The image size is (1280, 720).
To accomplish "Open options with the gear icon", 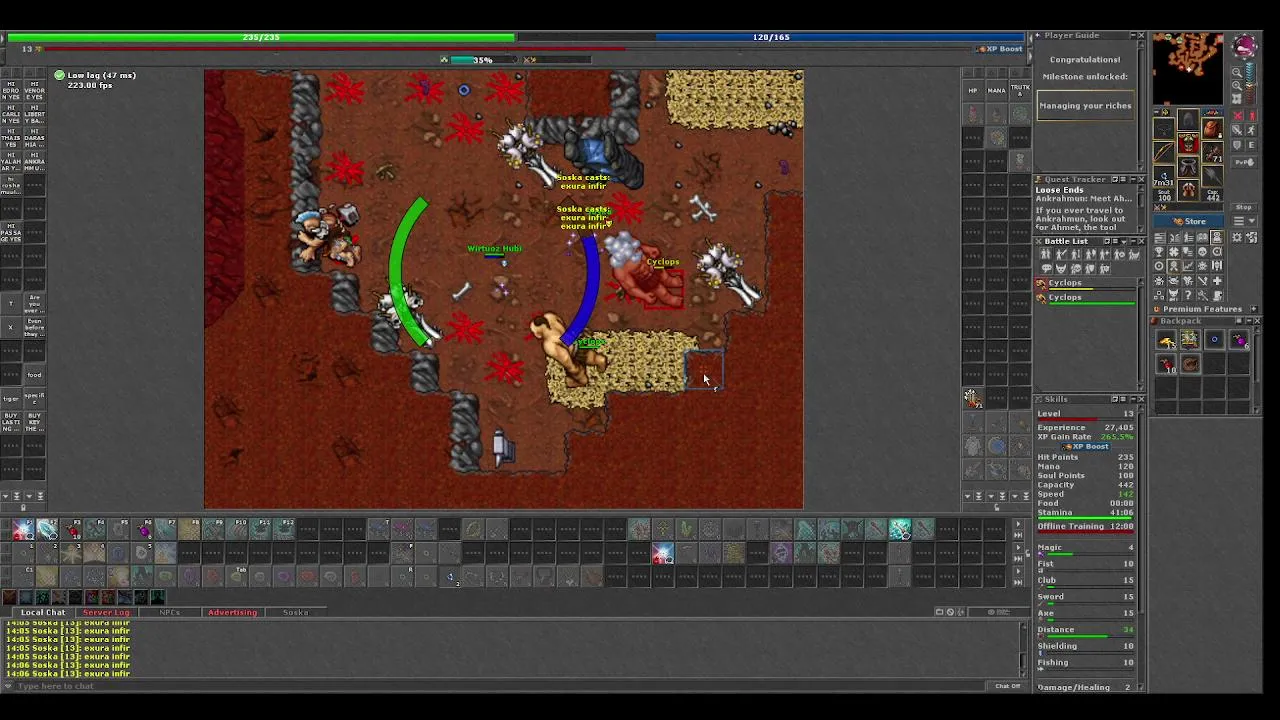I will point(1237,238).
